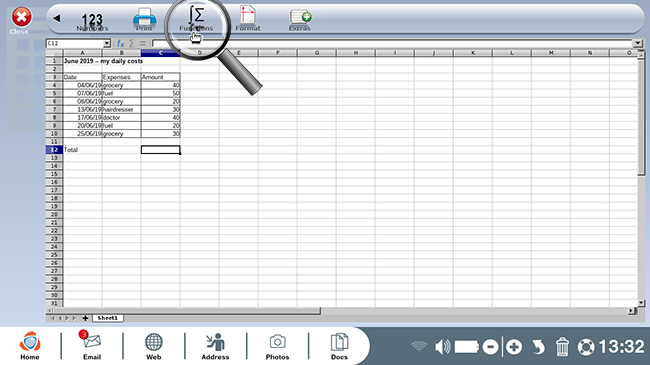Select the 'Expenses' header cell
The height and width of the screenshot is (365, 650).
coord(121,77)
